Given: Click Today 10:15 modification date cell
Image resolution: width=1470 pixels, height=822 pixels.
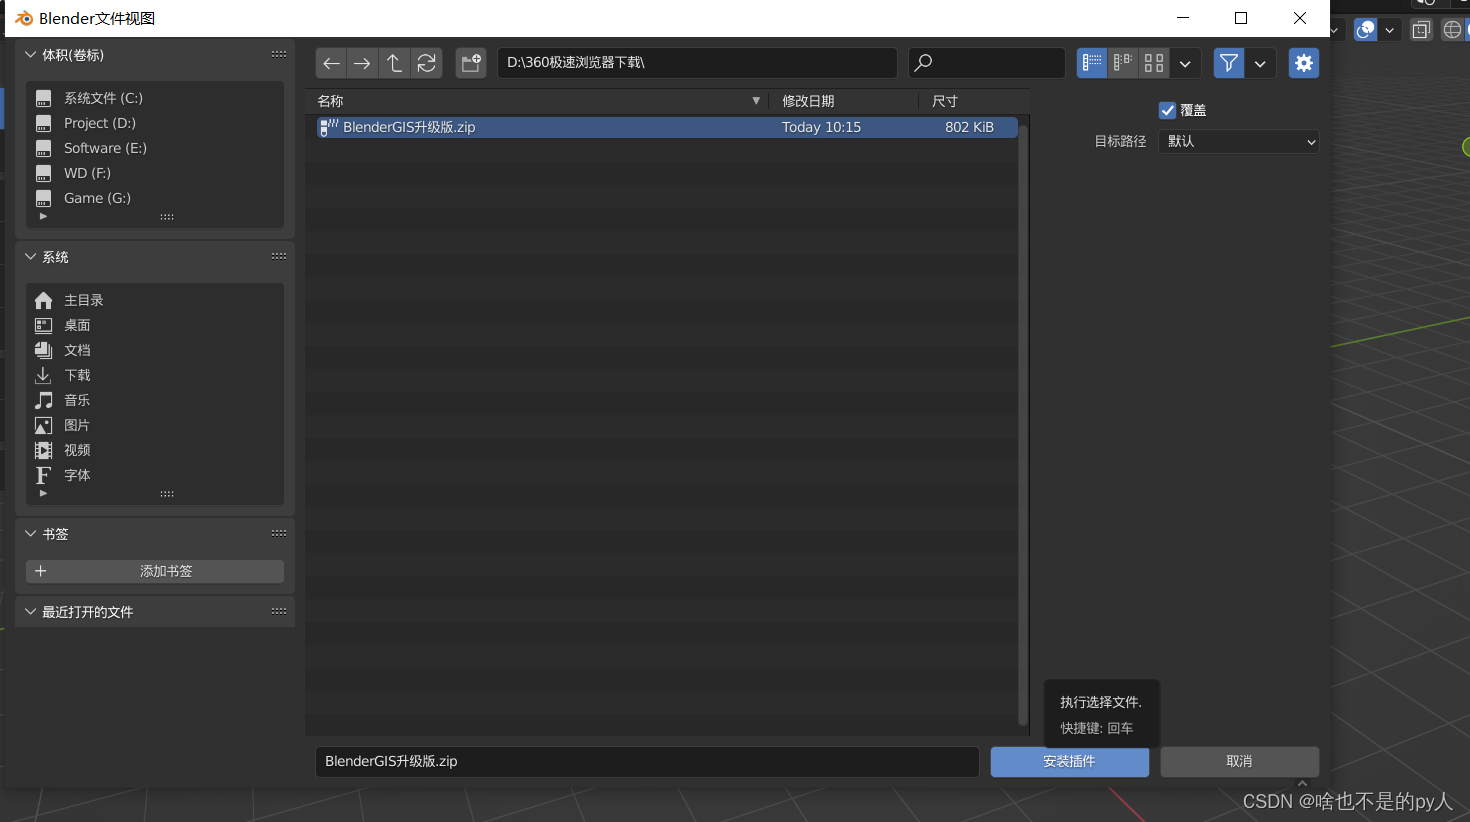Looking at the screenshot, I should [x=821, y=127].
